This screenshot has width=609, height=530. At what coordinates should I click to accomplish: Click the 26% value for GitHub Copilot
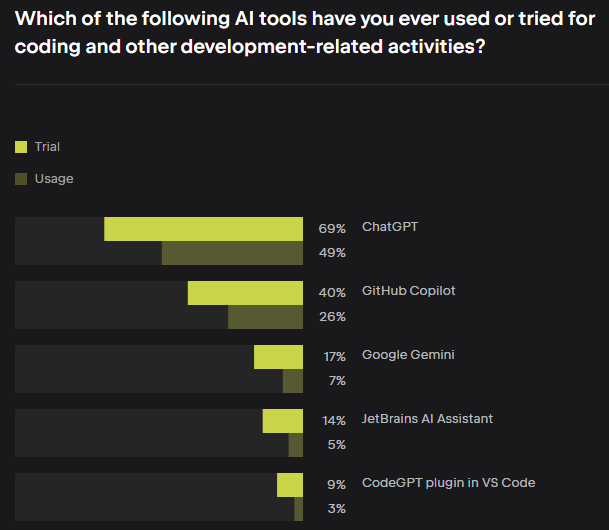click(x=332, y=317)
